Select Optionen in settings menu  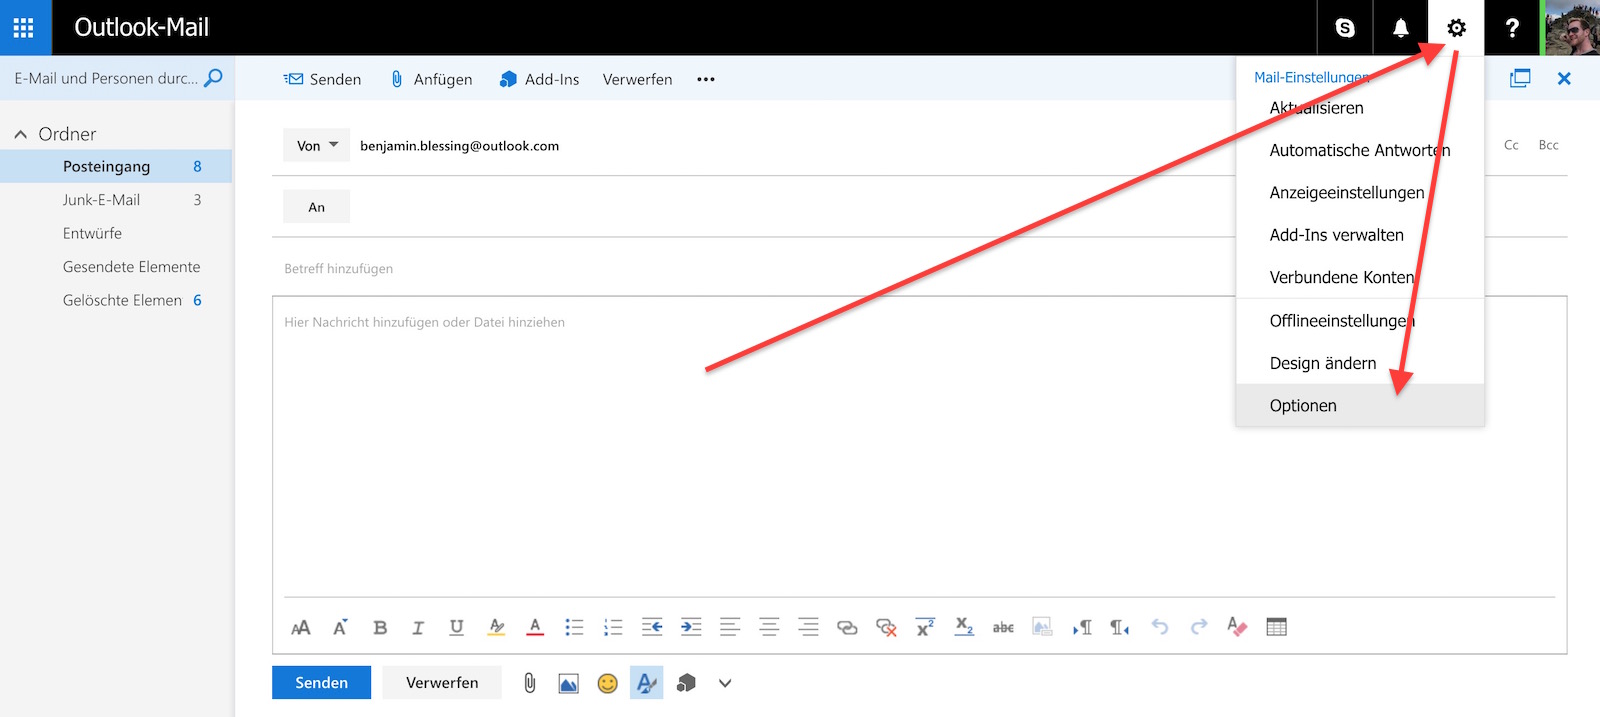pyautogui.click(x=1360, y=405)
